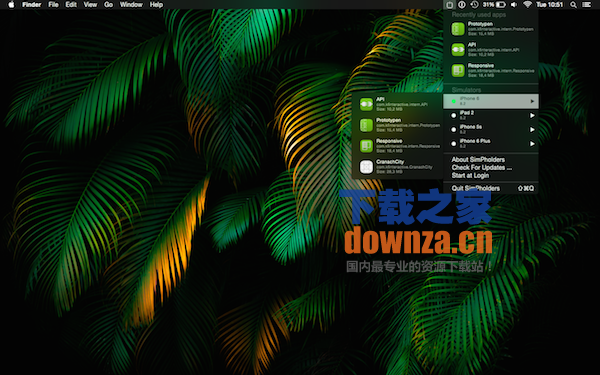Viewport: 600px width, 375px height.
Task: Open the View menu
Action: 90,5
